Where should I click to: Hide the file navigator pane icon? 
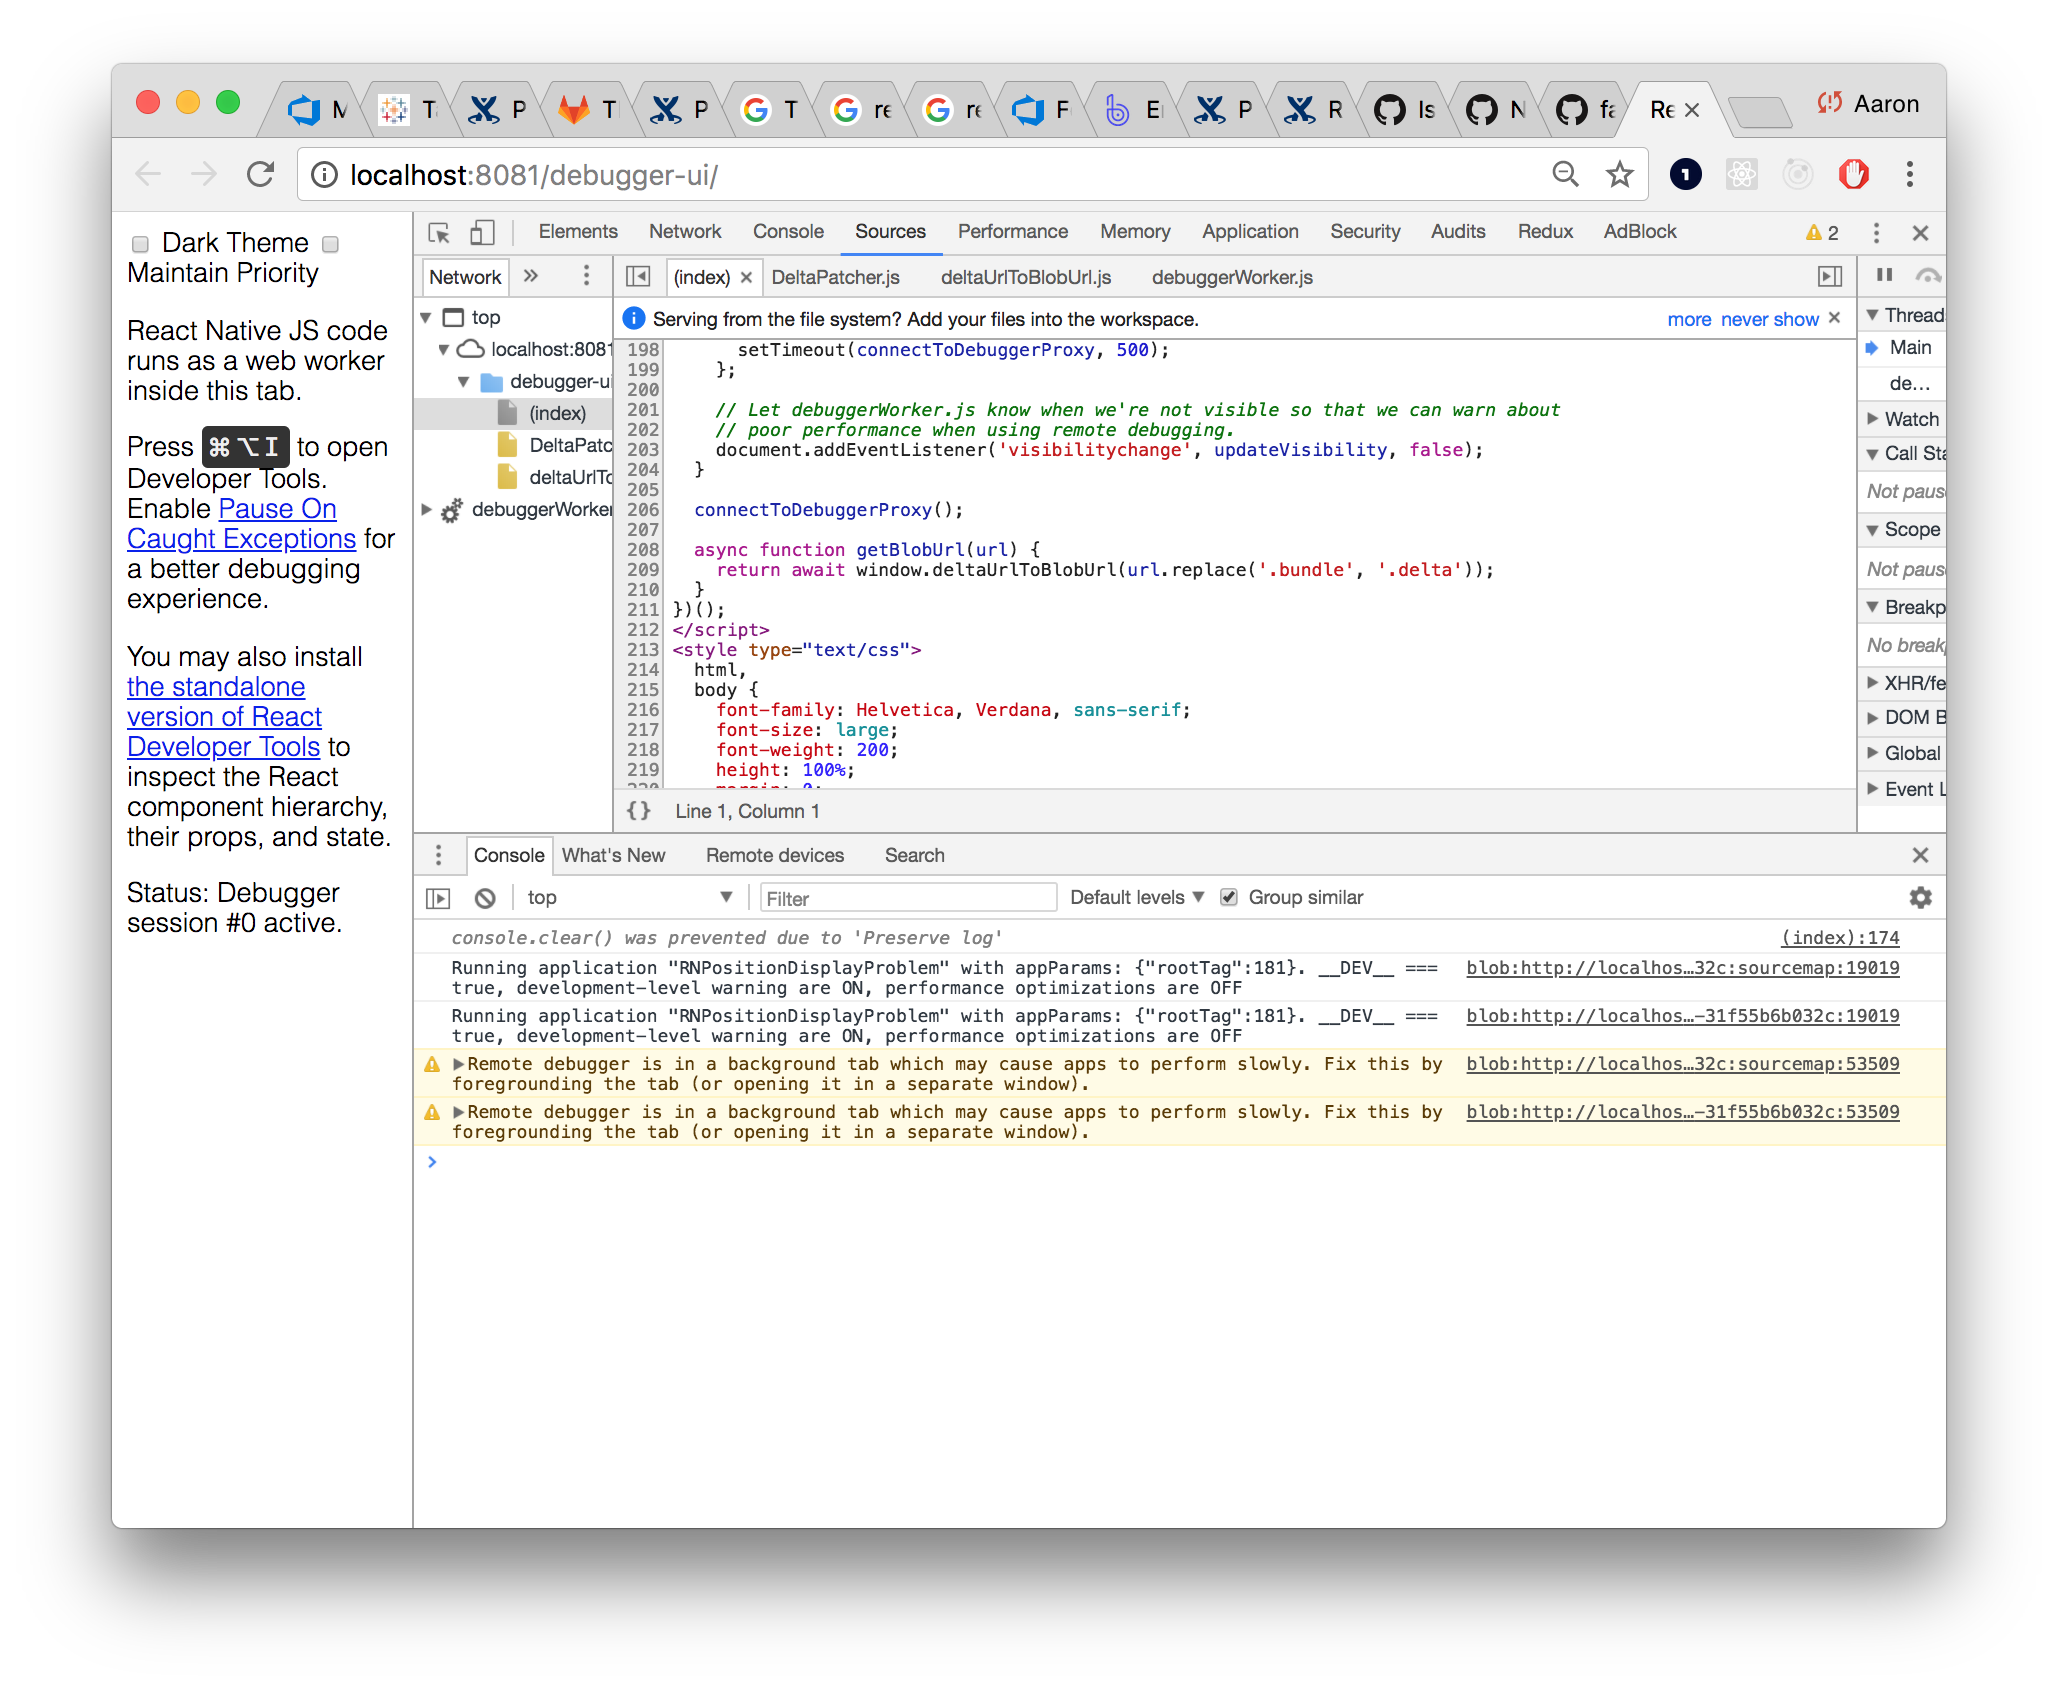point(638,277)
